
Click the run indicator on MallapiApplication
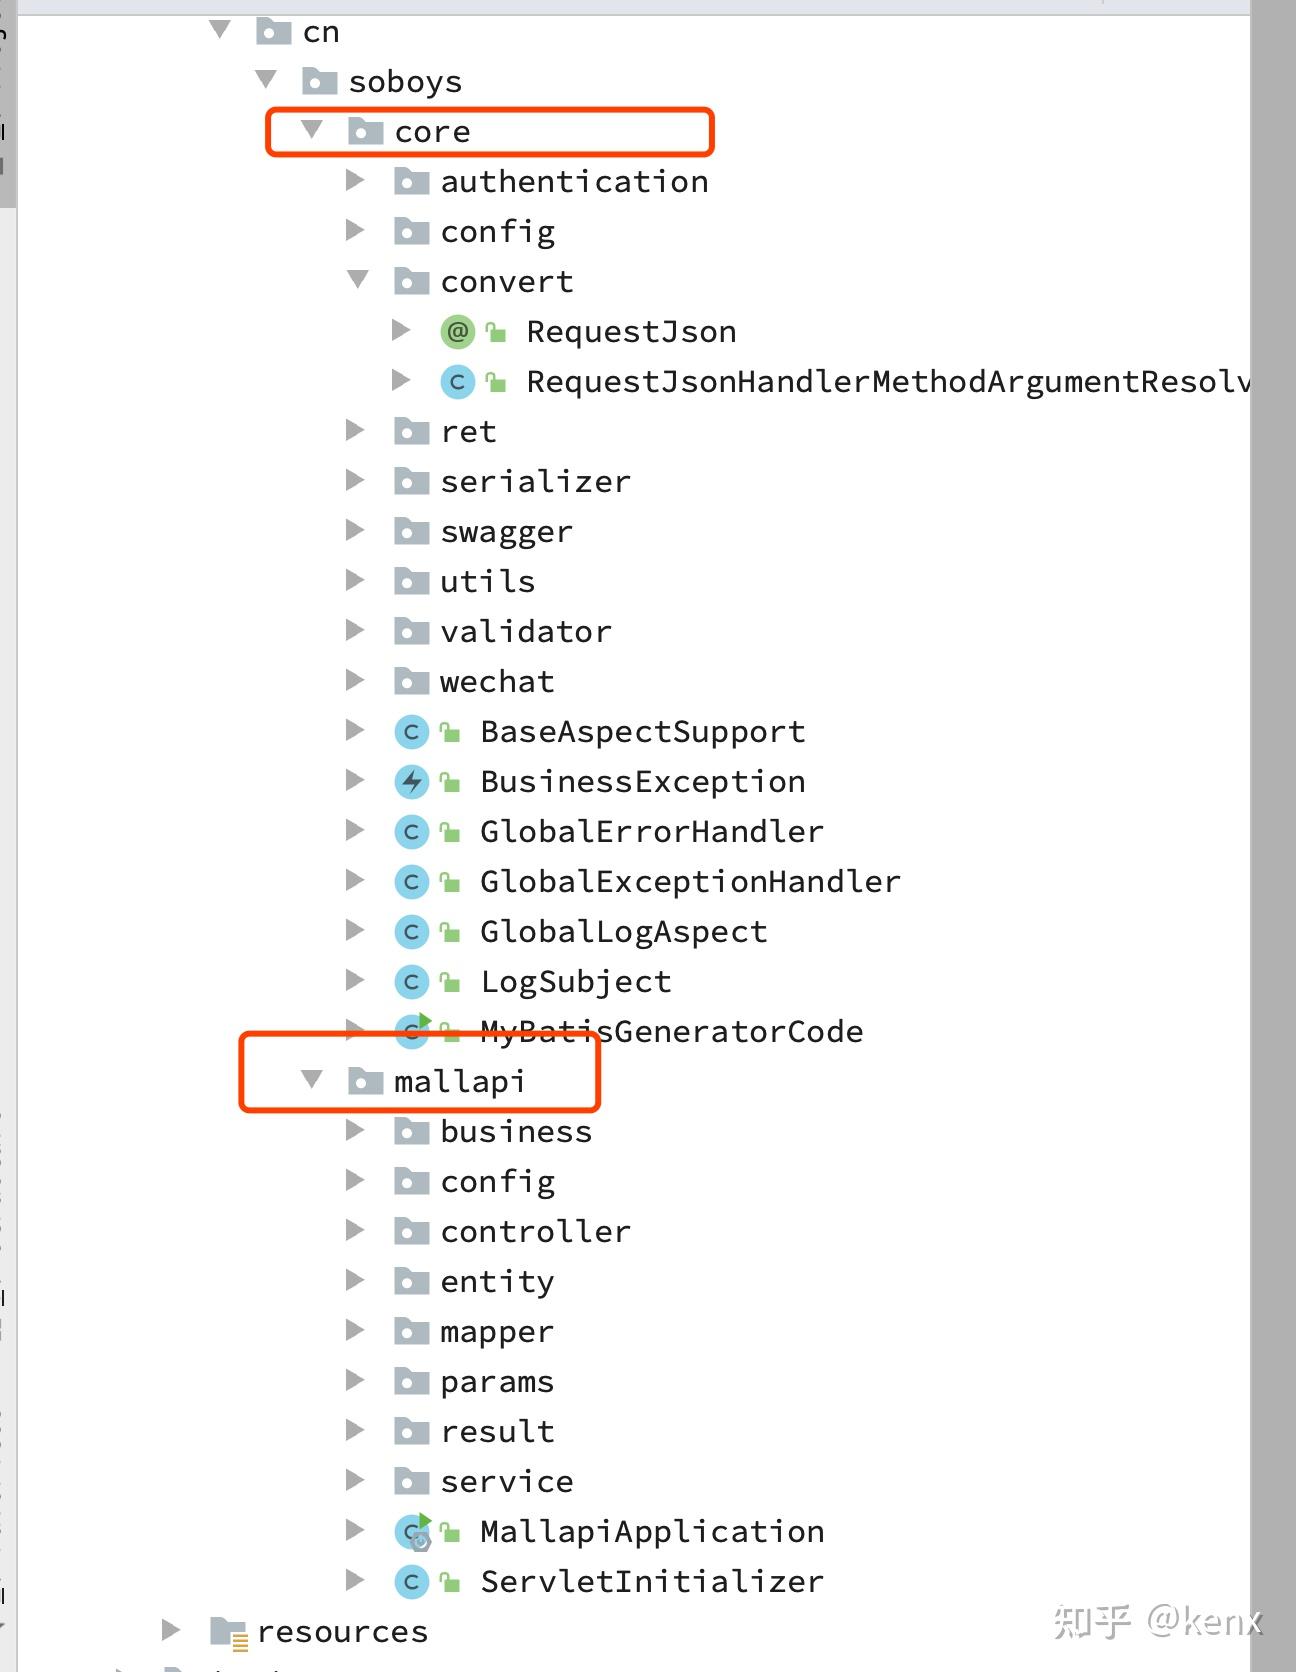[424, 1519]
